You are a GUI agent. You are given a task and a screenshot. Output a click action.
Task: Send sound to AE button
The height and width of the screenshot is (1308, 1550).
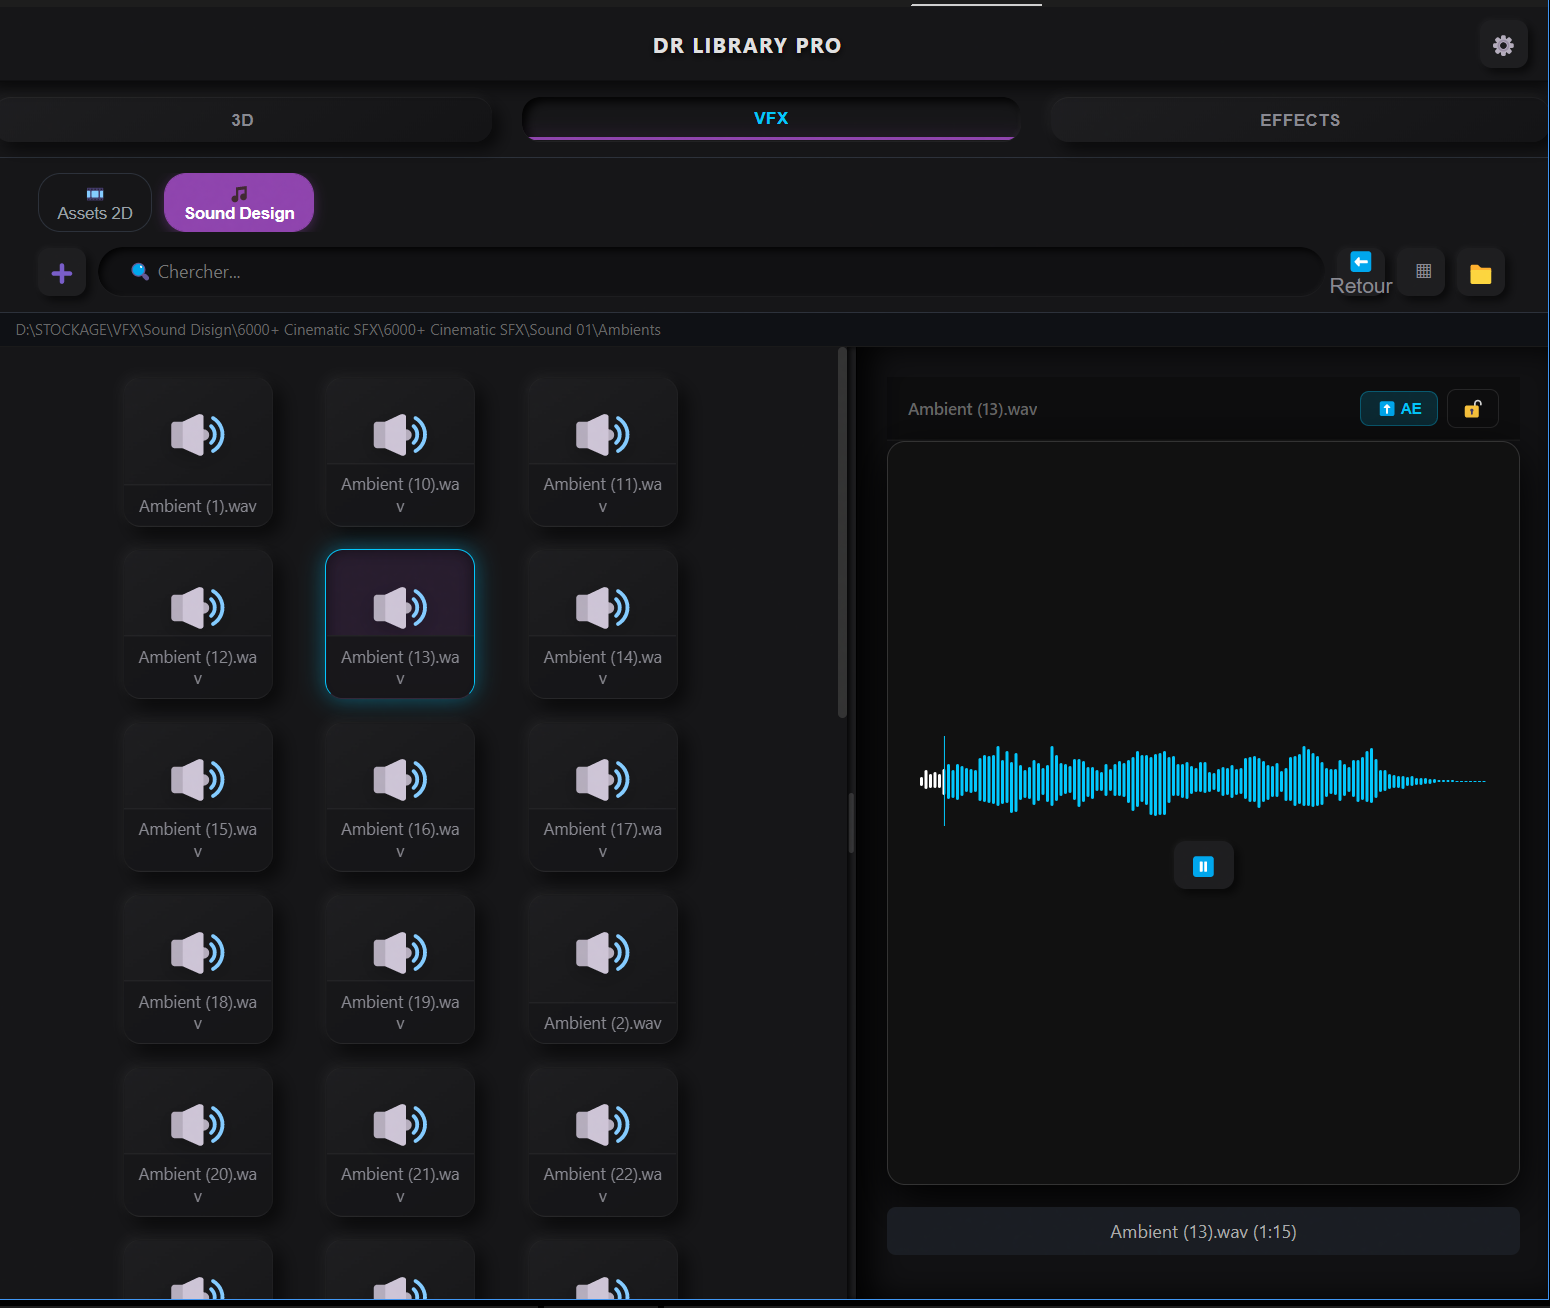click(1399, 408)
